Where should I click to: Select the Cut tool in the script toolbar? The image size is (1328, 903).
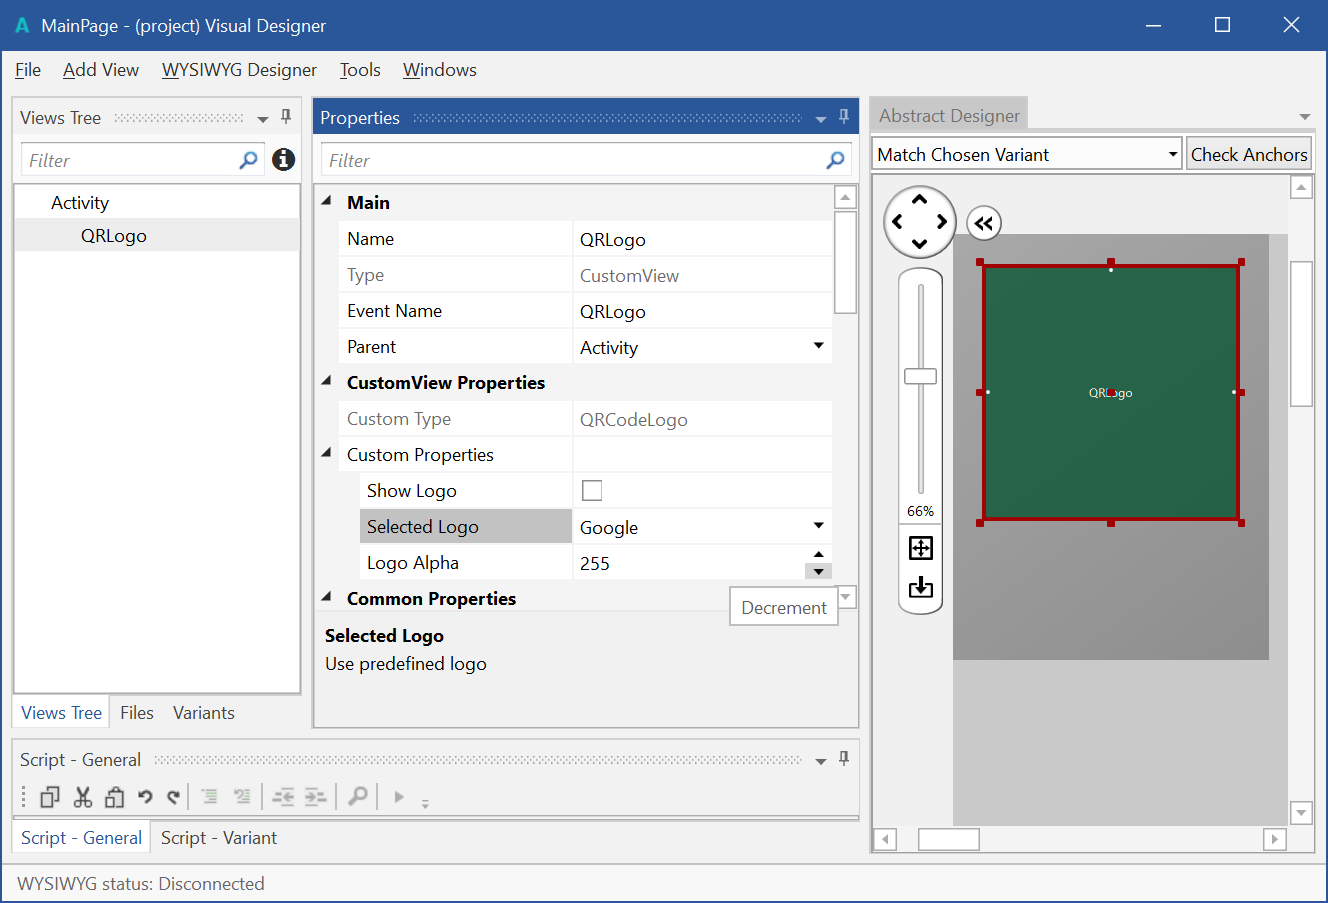(x=83, y=796)
